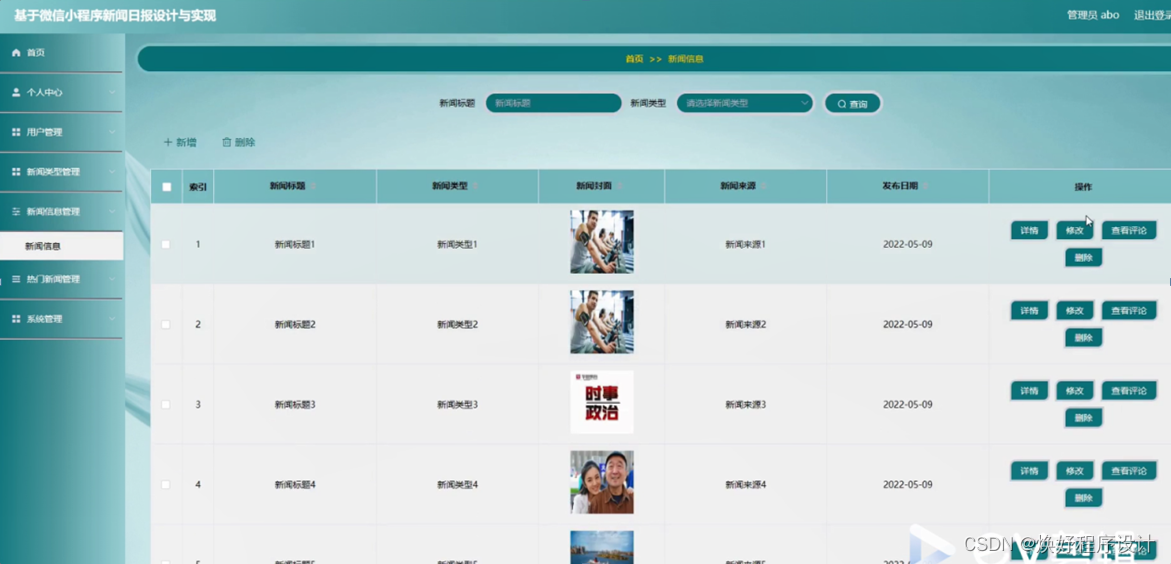Click 修改 for 新闻标题2
This screenshot has width=1171, height=564.
pos(1075,310)
